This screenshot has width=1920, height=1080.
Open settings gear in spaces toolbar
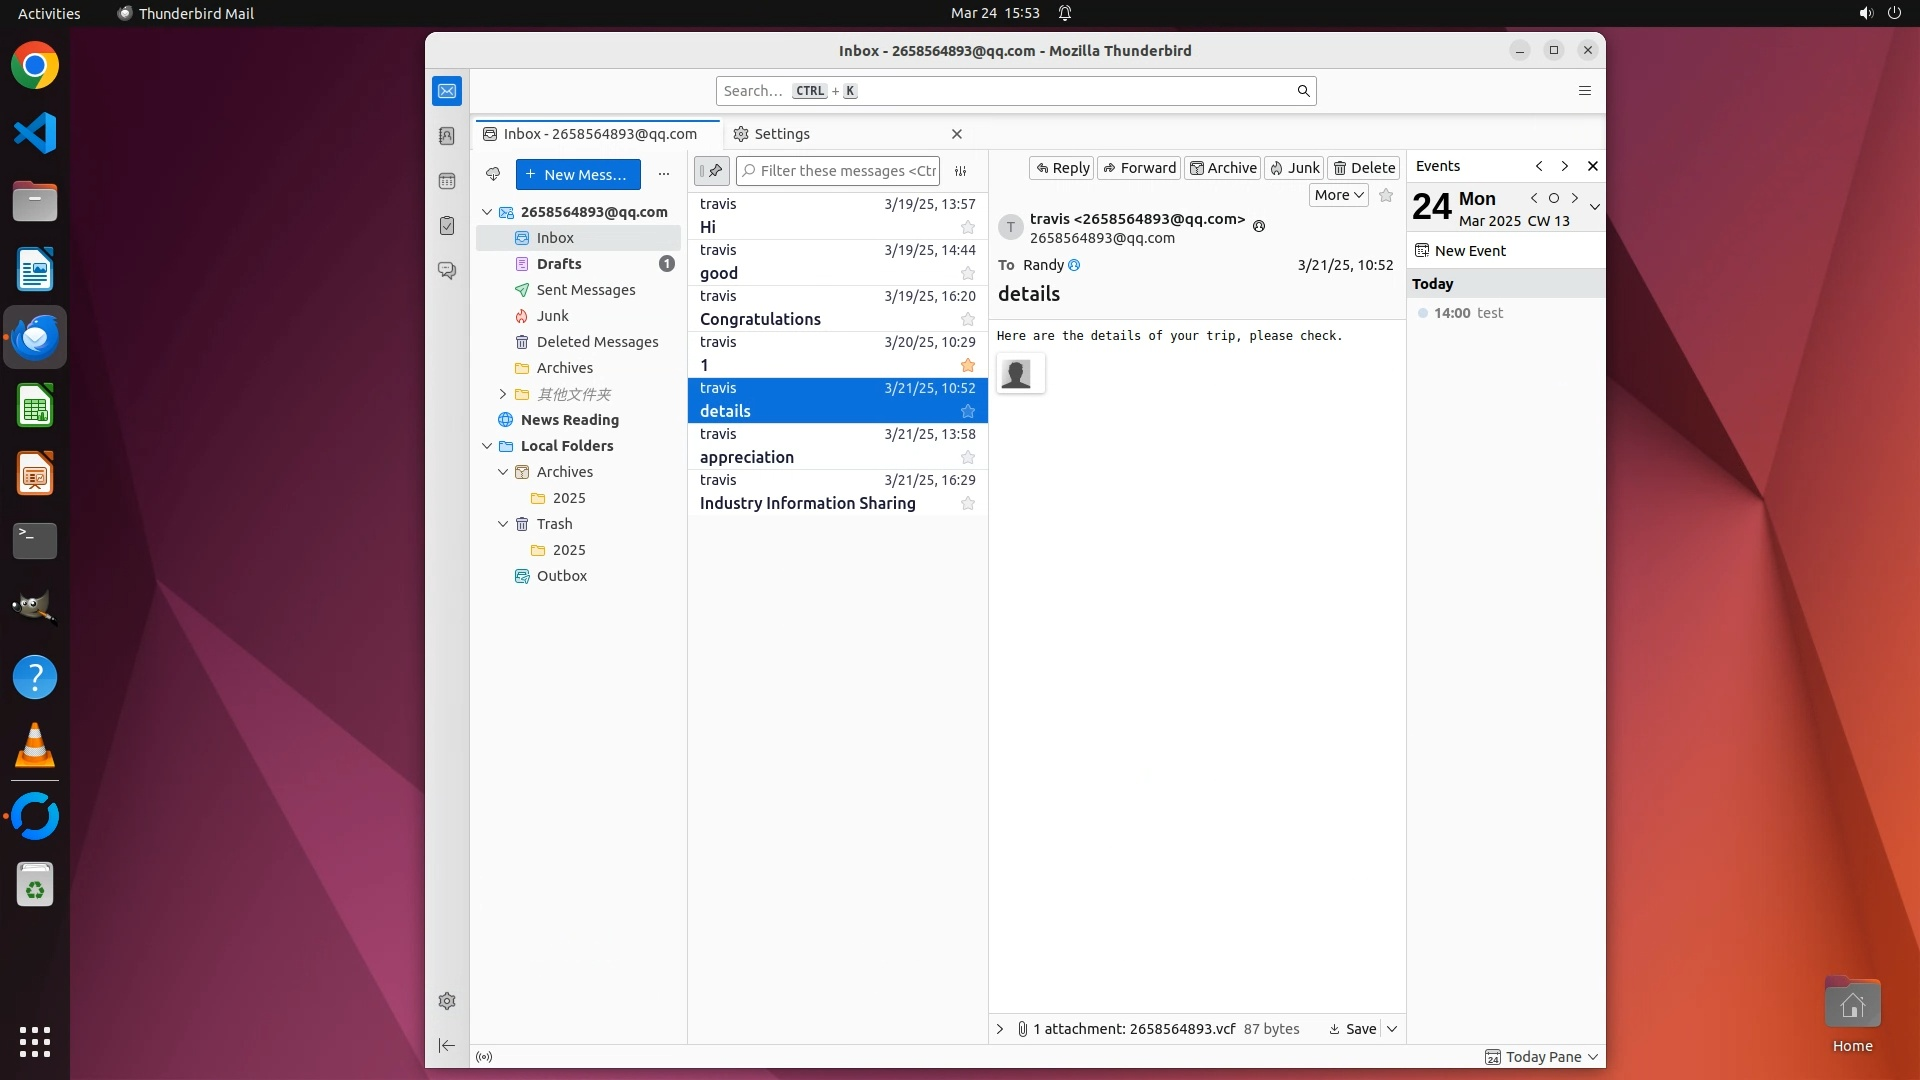click(x=447, y=1001)
